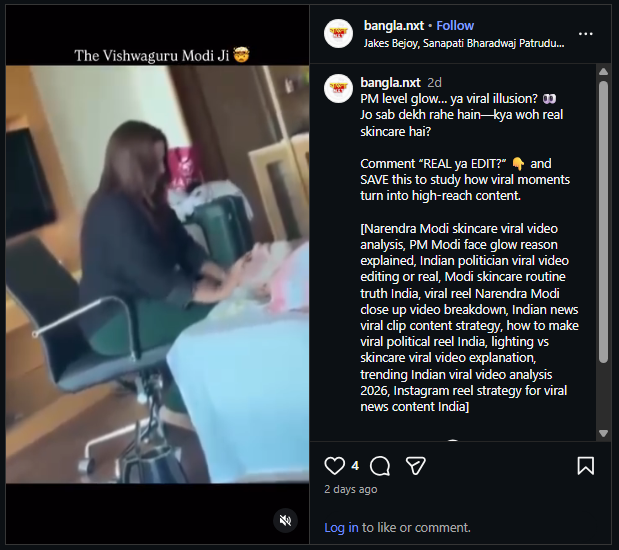
Task: Open comments with speech bubble icon
Action: (380, 466)
